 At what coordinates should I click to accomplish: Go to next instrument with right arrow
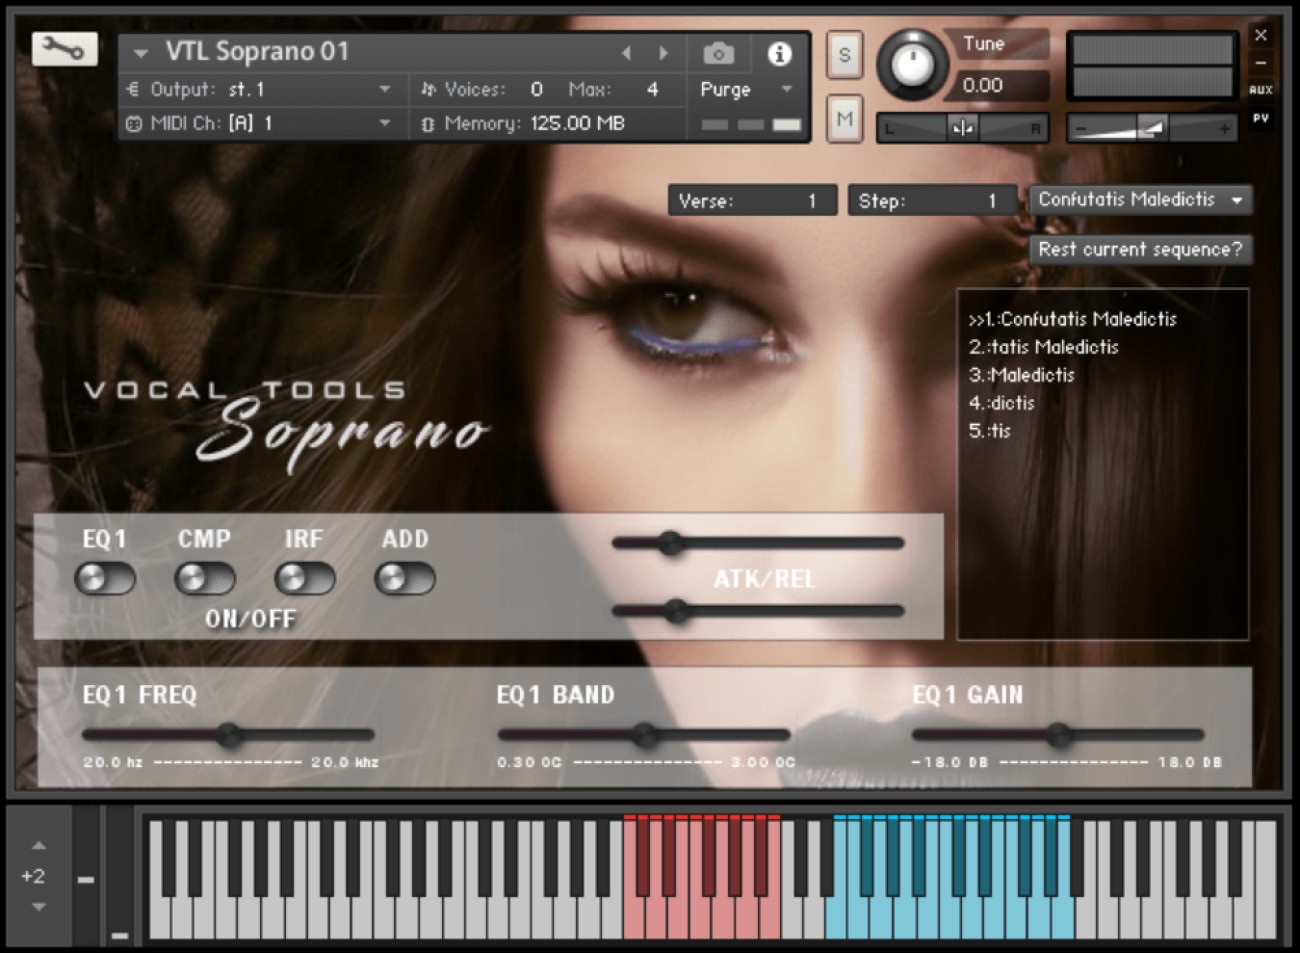pos(663,53)
